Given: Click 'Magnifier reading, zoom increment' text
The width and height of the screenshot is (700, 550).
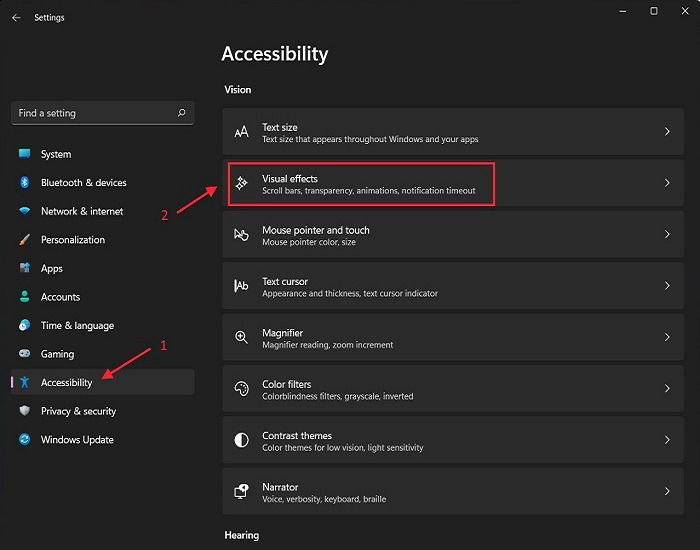Looking at the screenshot, I should click(x=328, y=345).
